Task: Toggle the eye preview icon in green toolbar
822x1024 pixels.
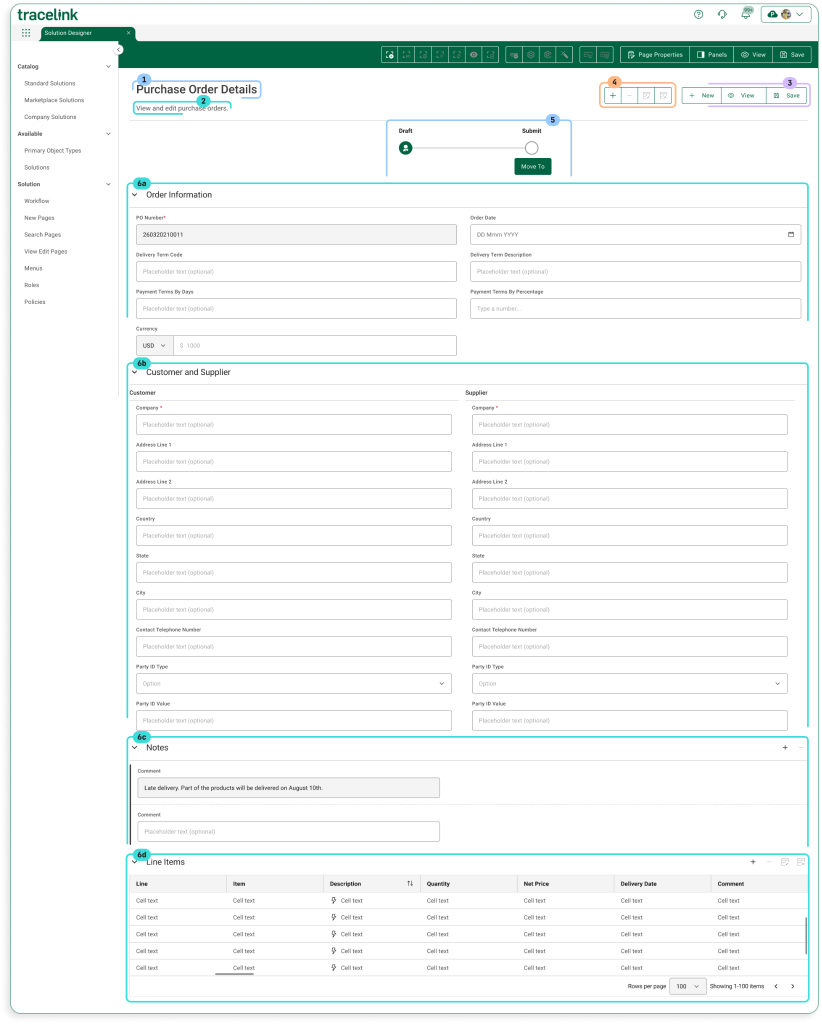Action: point(474,55)
